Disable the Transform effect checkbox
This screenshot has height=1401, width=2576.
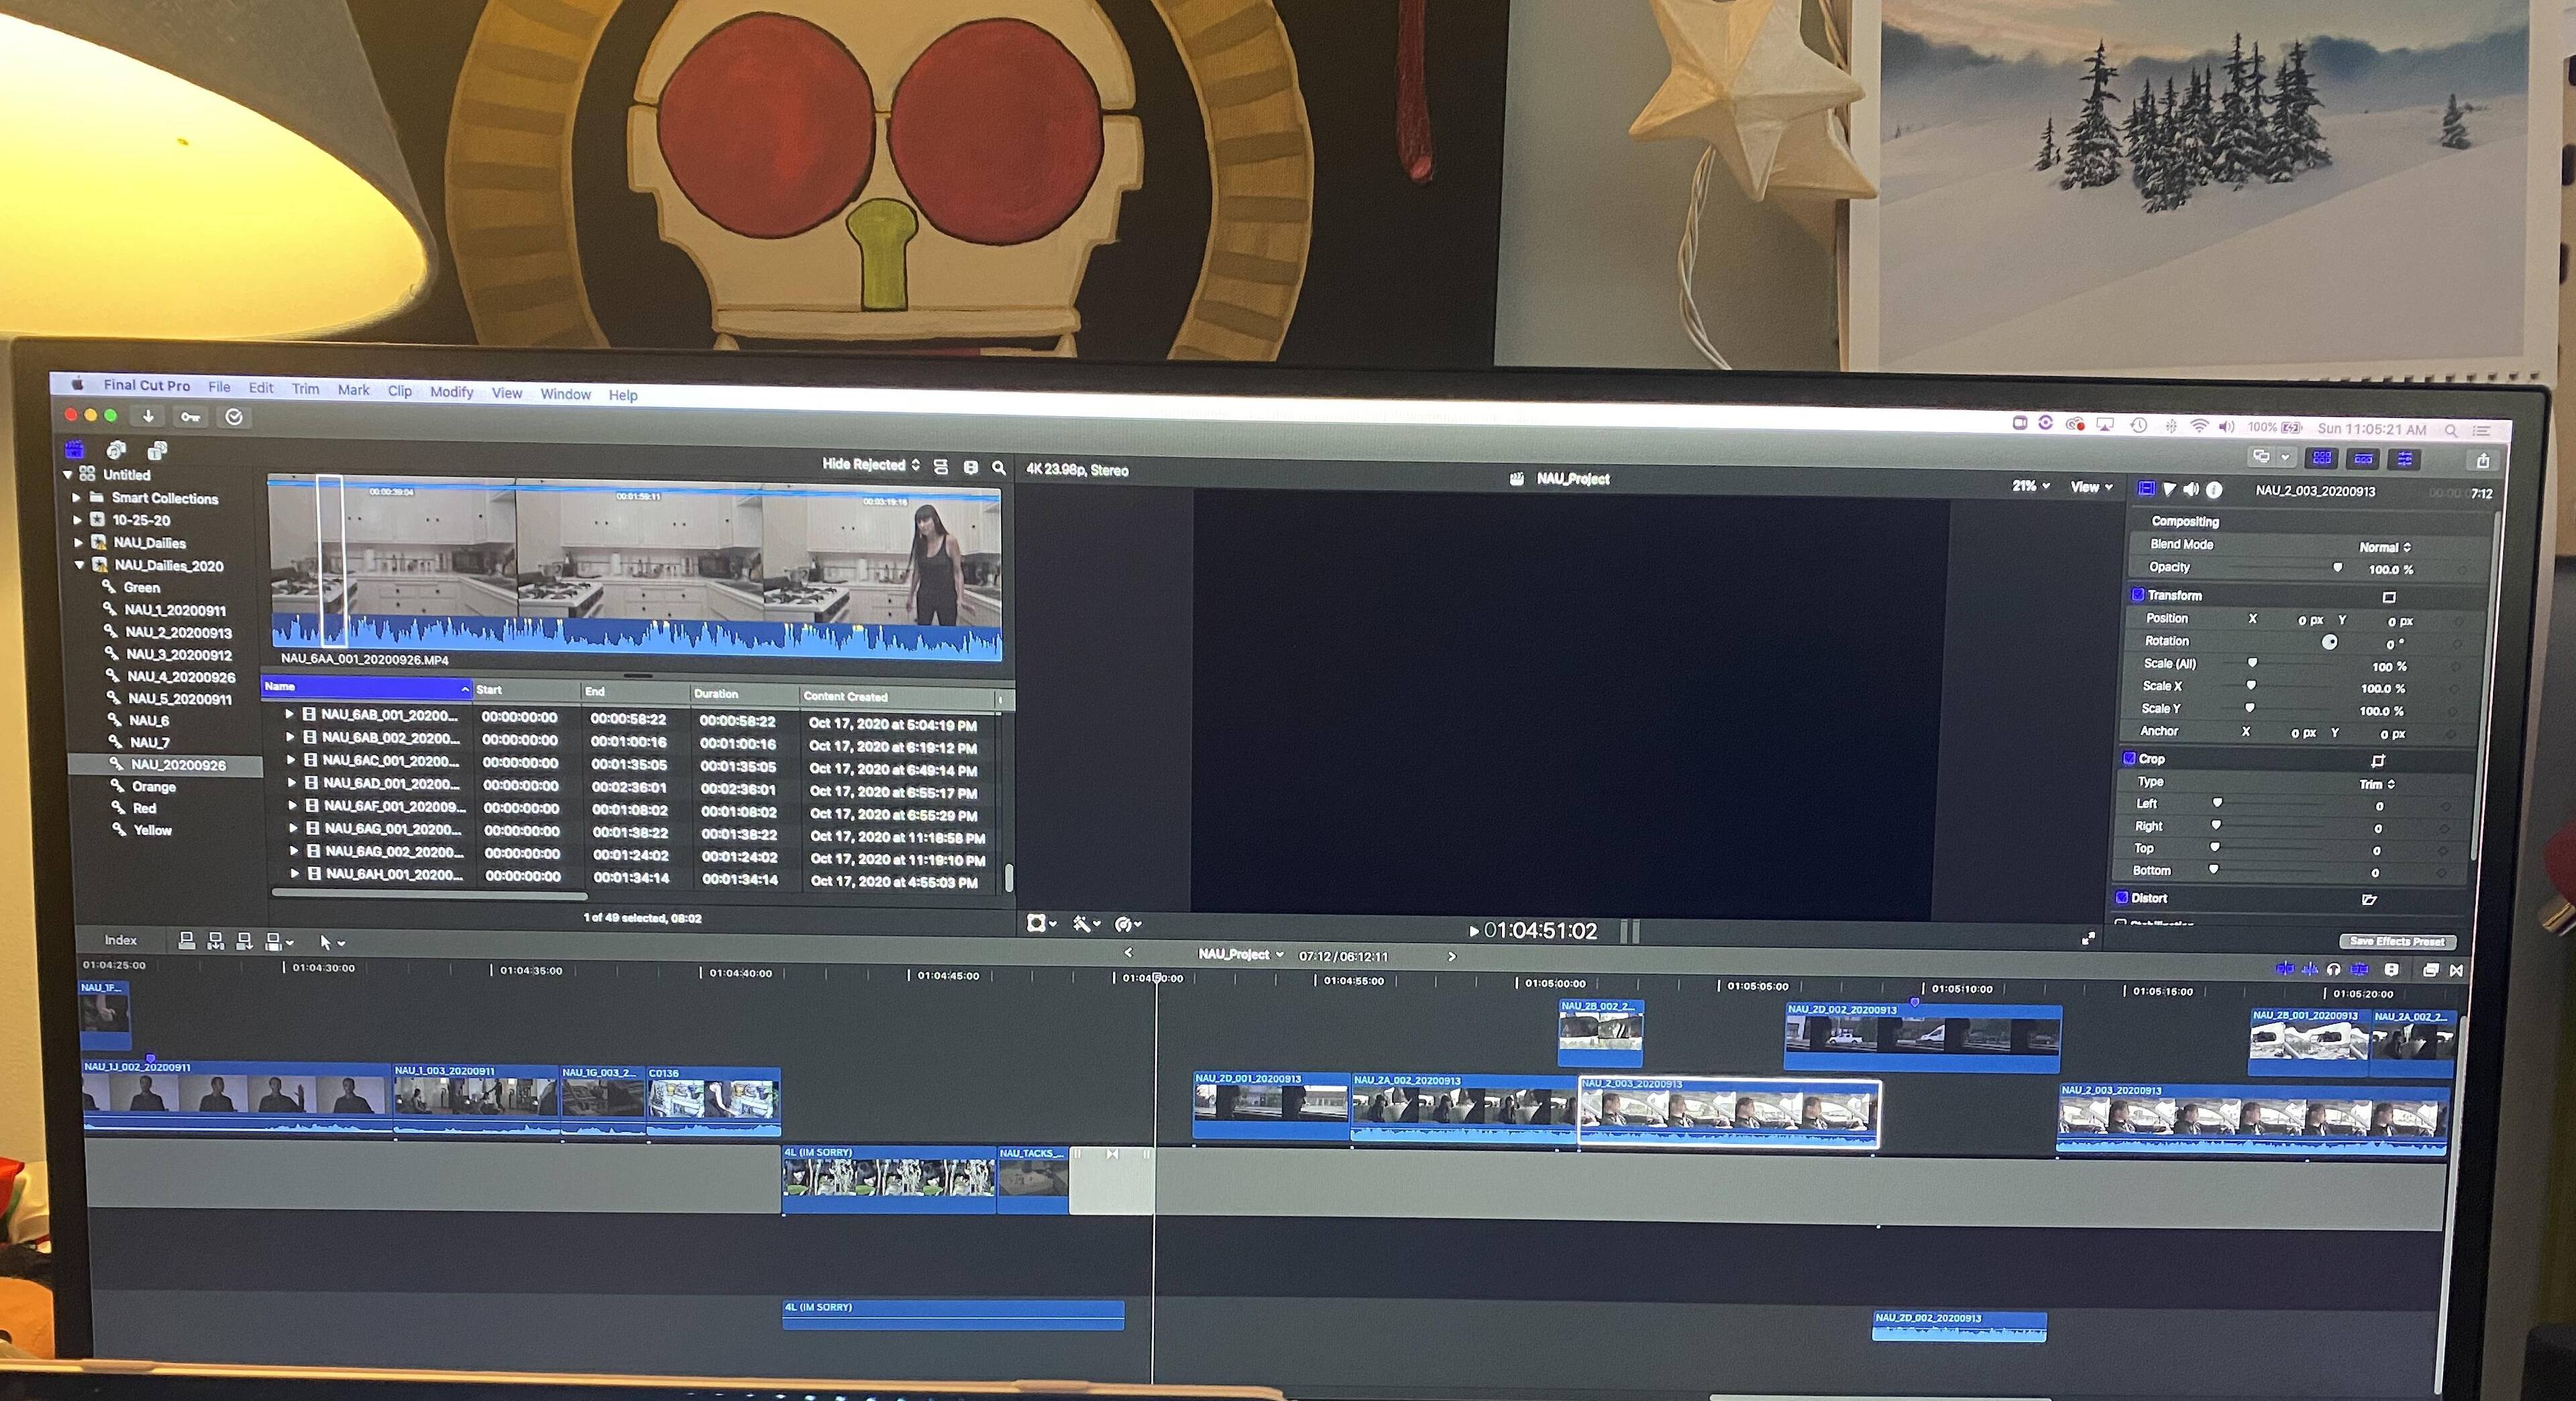[x=2138, y=594]
